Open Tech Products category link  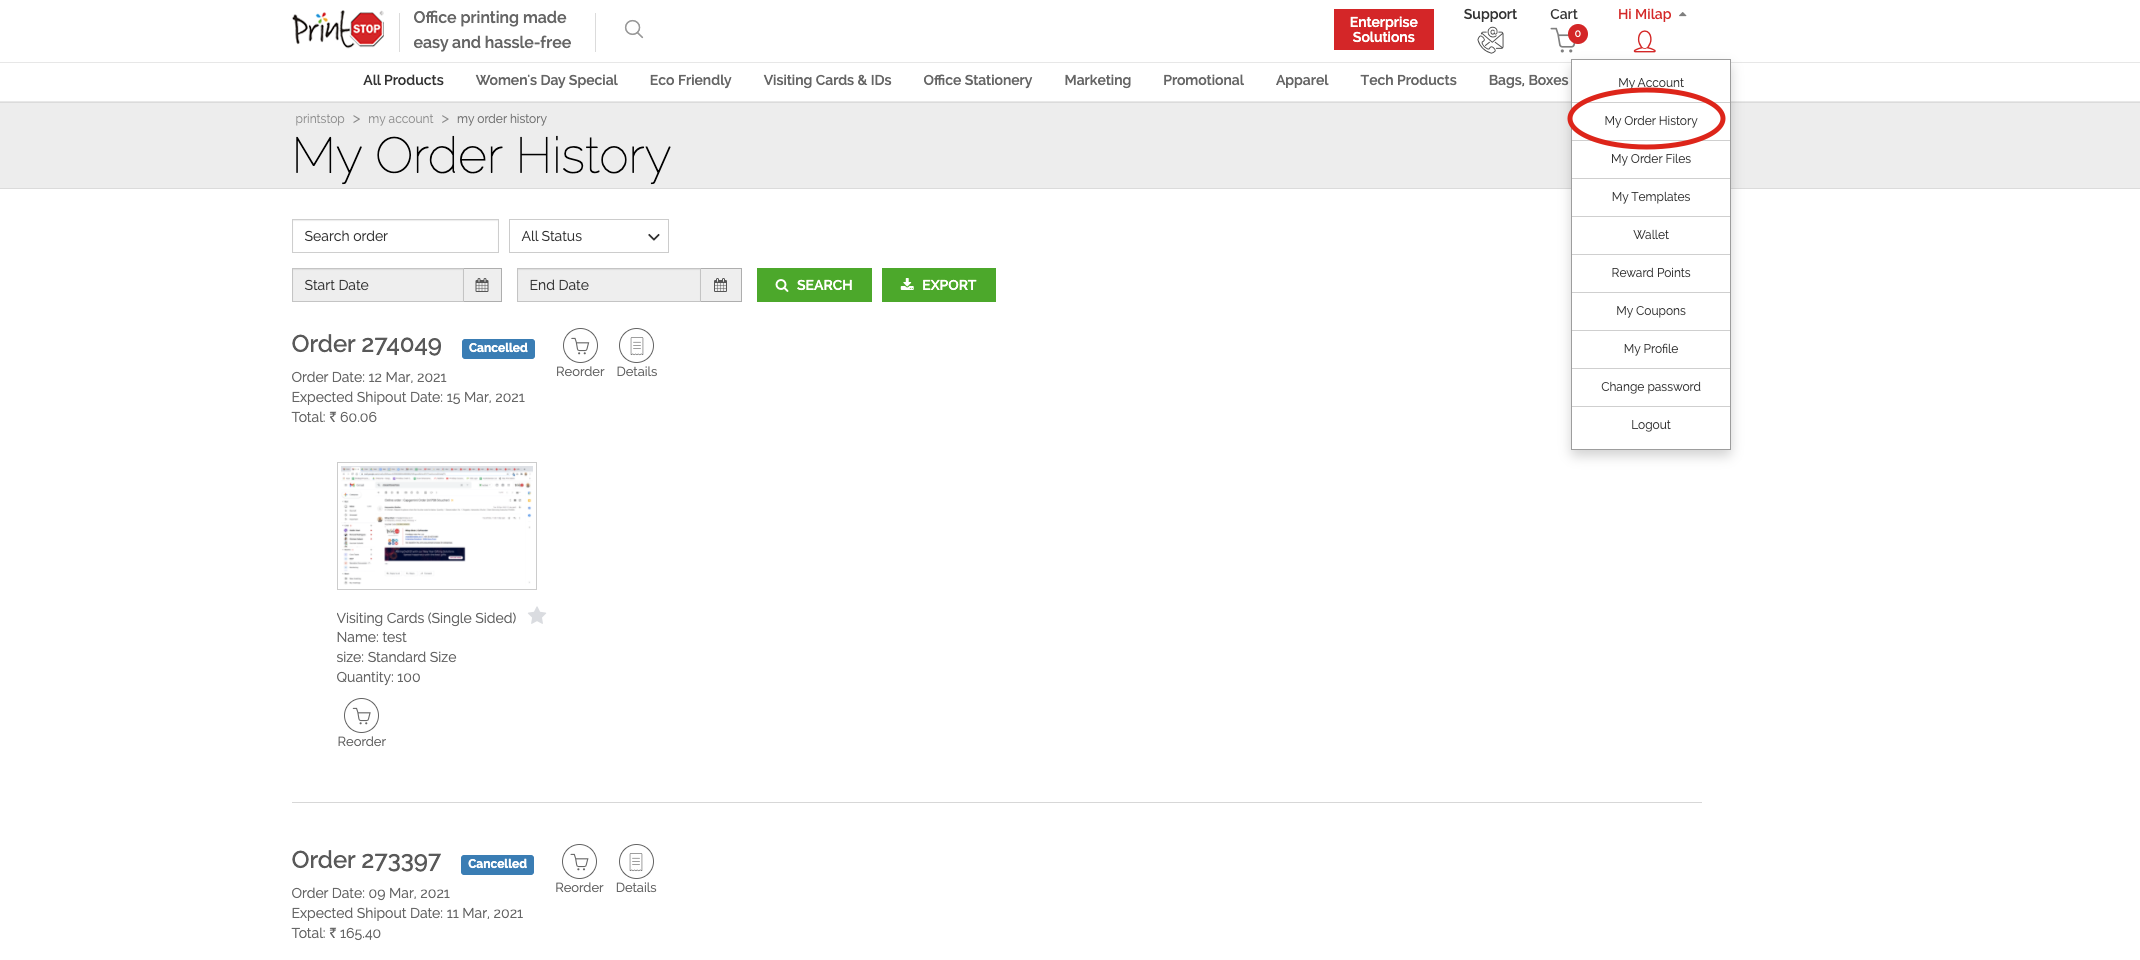(x=1409, y=80)
